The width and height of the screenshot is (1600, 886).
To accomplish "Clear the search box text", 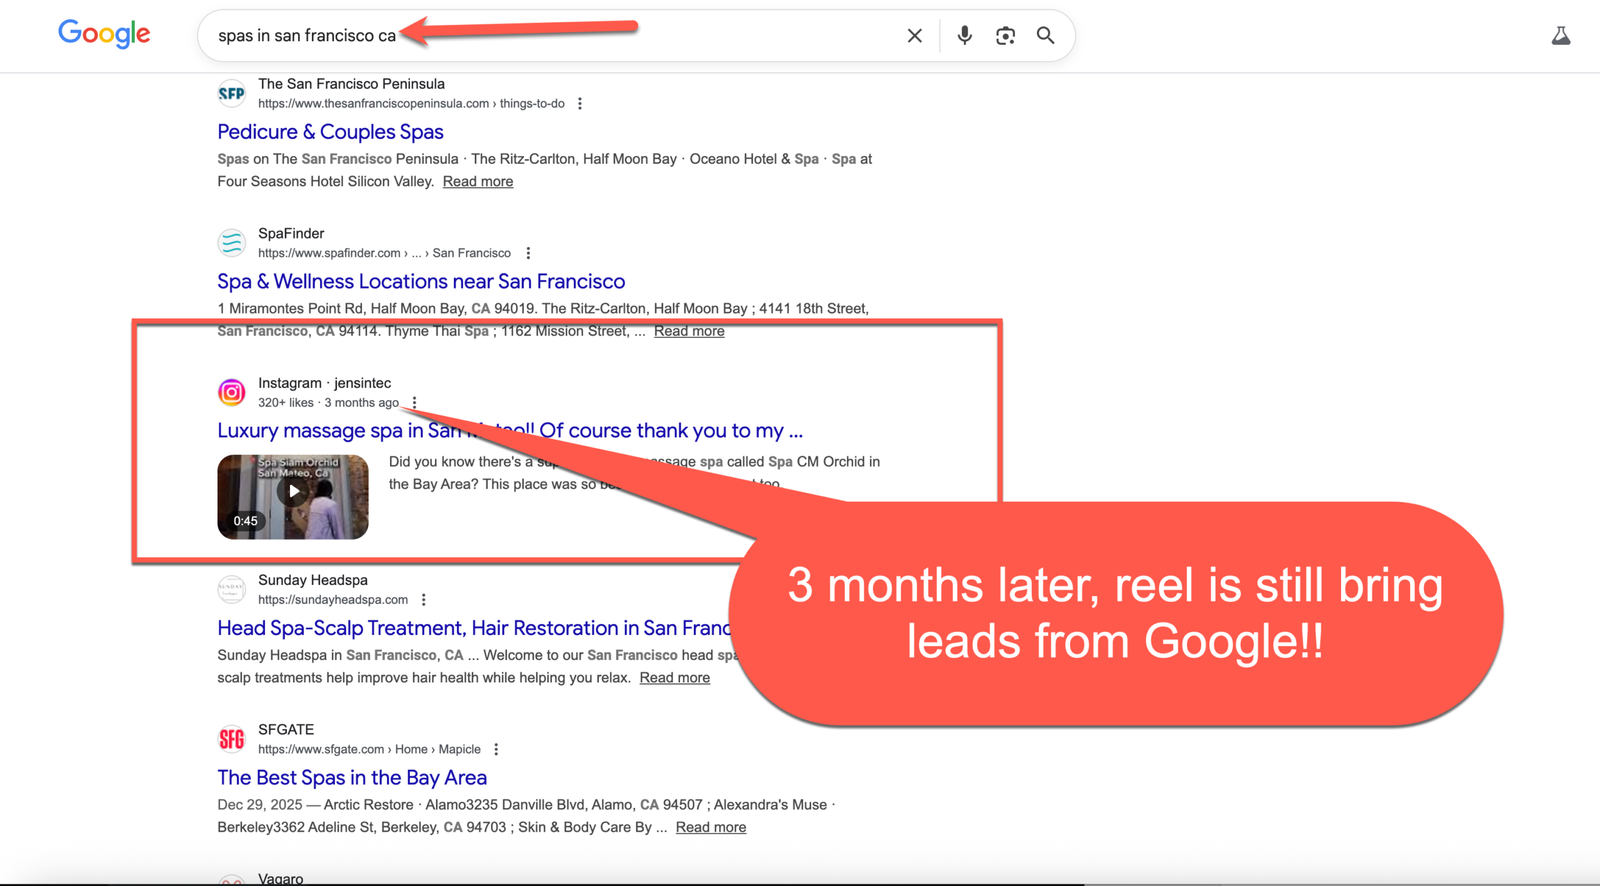I will (x=914, y=36).
